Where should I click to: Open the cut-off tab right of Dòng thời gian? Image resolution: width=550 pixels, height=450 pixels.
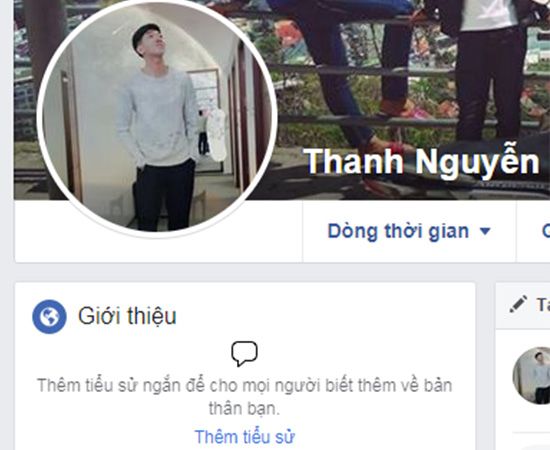(545, 231)
